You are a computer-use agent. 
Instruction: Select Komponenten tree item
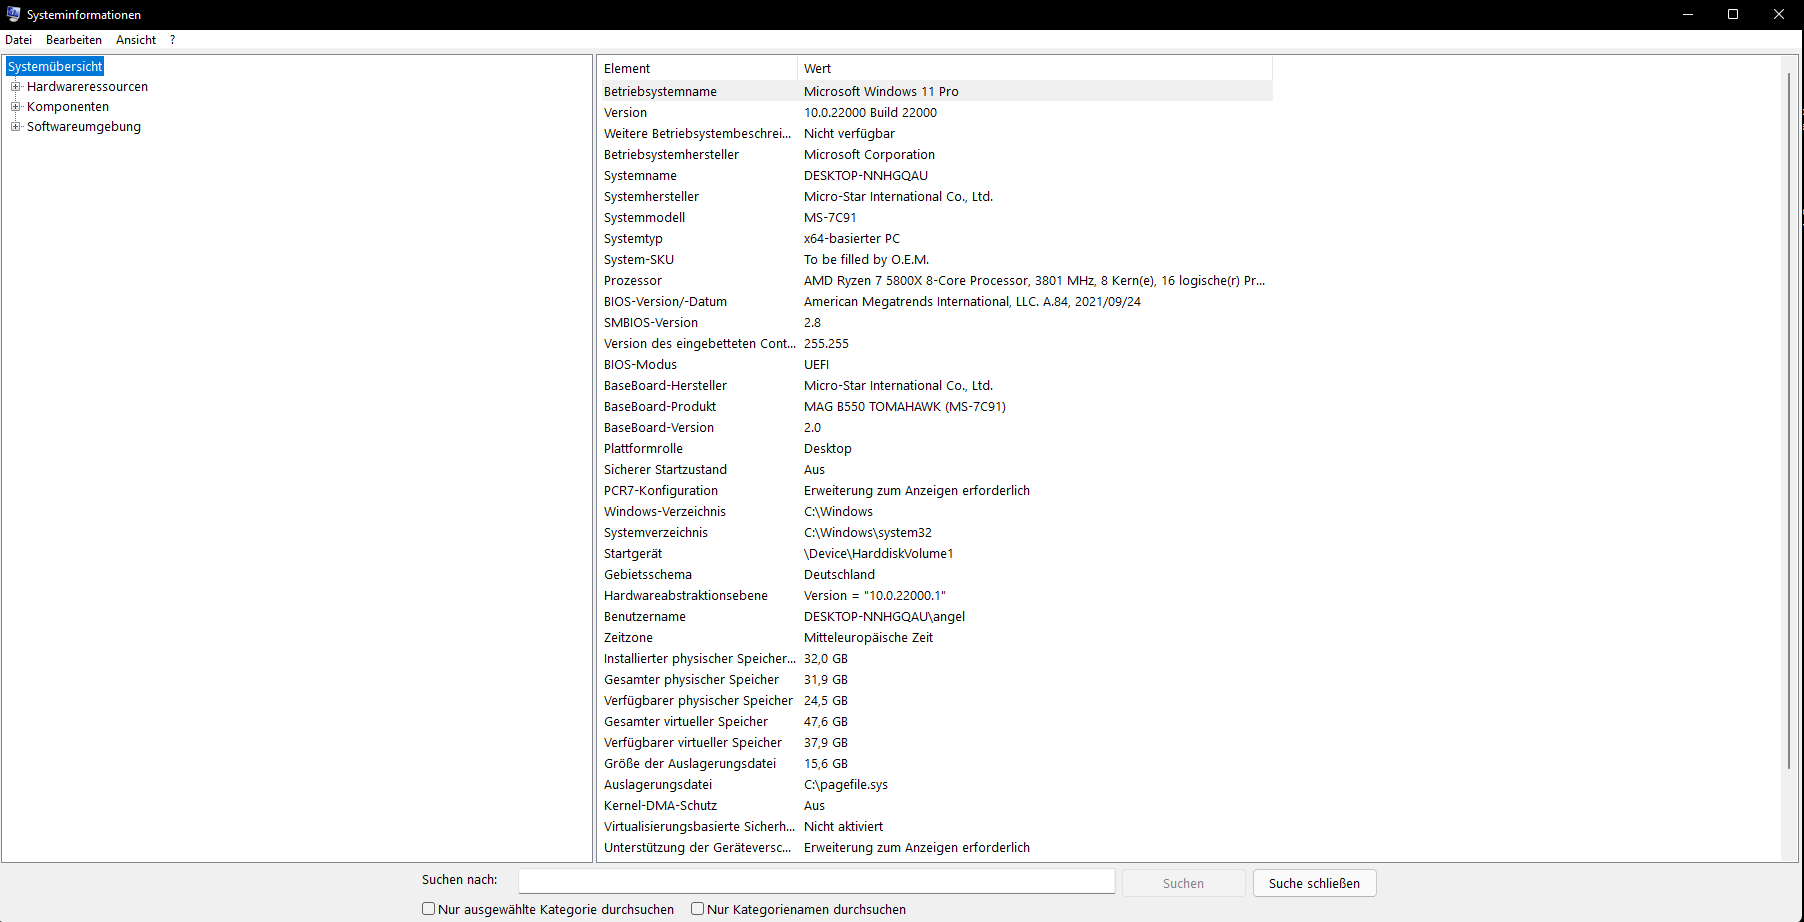click(68, 107)
